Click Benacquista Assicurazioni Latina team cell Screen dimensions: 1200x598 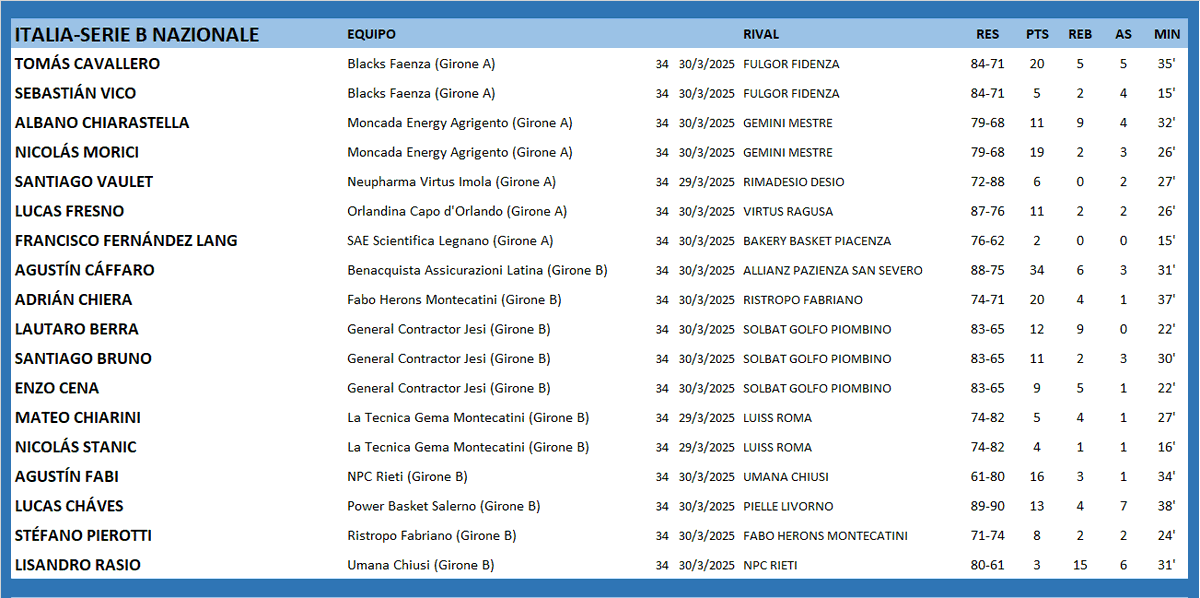477,270
